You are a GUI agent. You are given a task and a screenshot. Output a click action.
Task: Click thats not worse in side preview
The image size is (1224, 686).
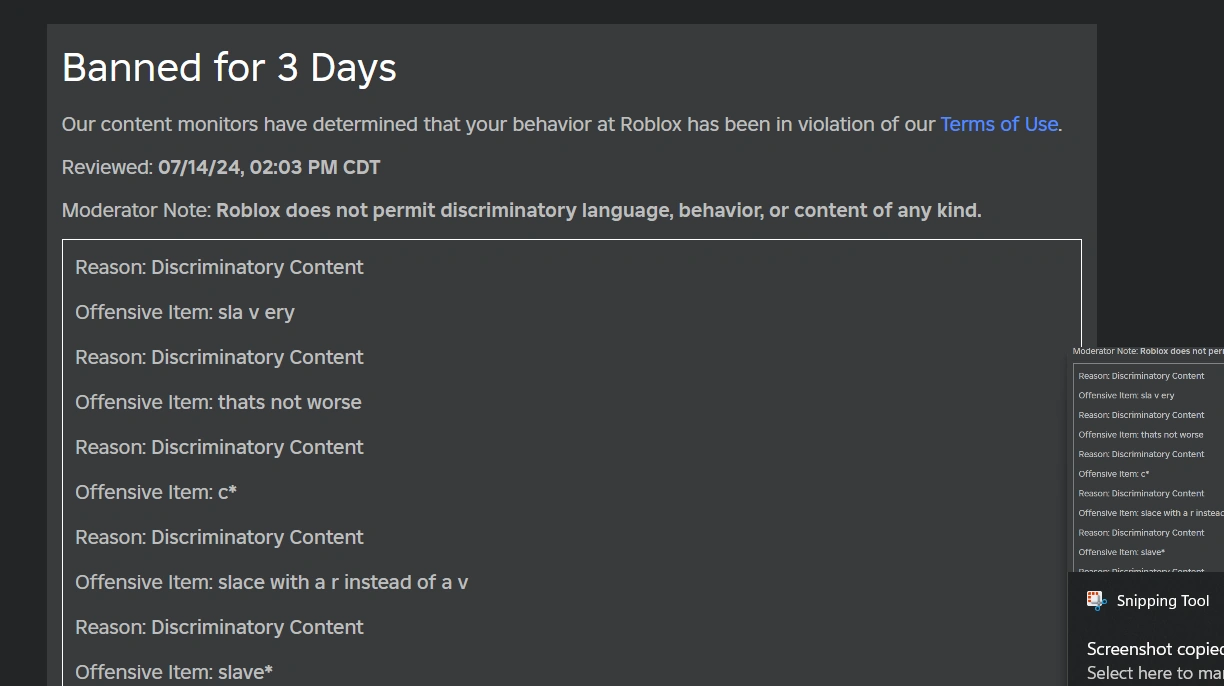pyautogui.click(x=1141, y=434)
